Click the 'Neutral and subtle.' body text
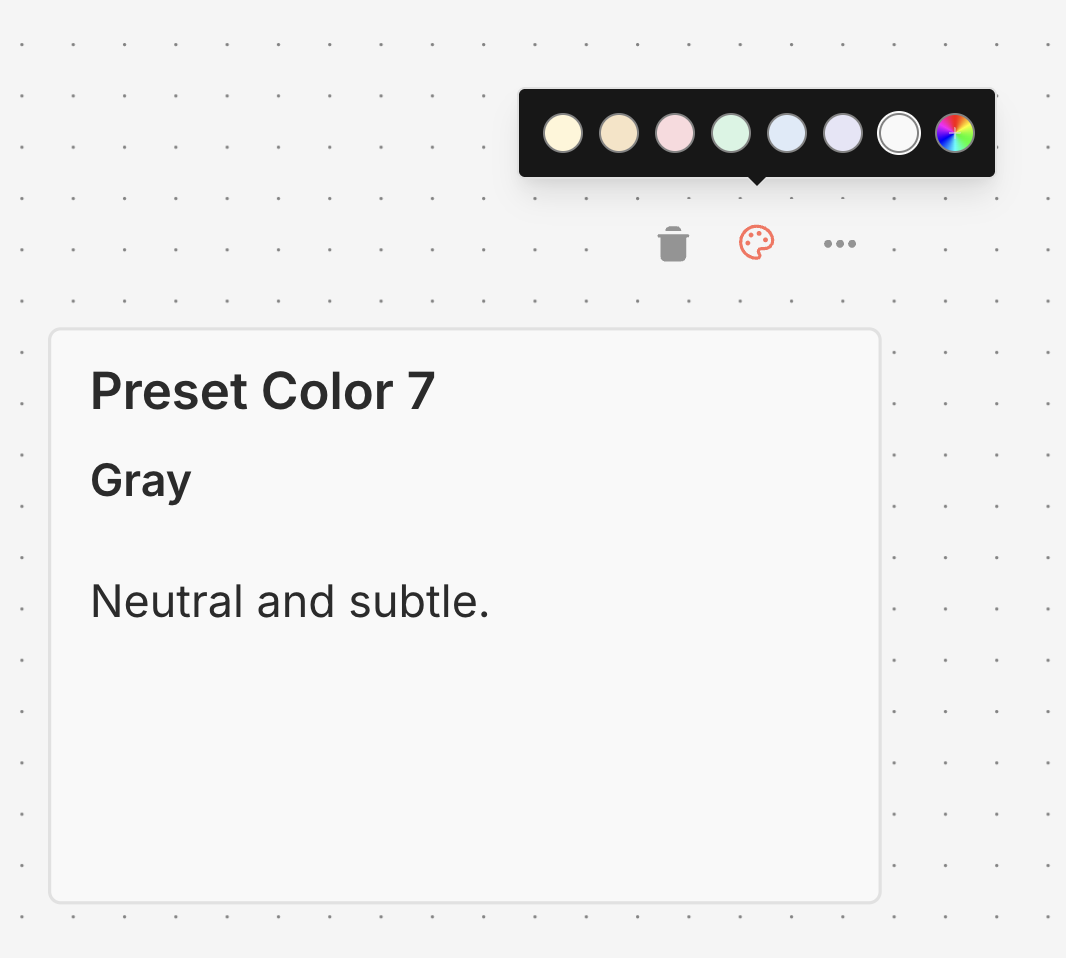 tap(290, 601)
